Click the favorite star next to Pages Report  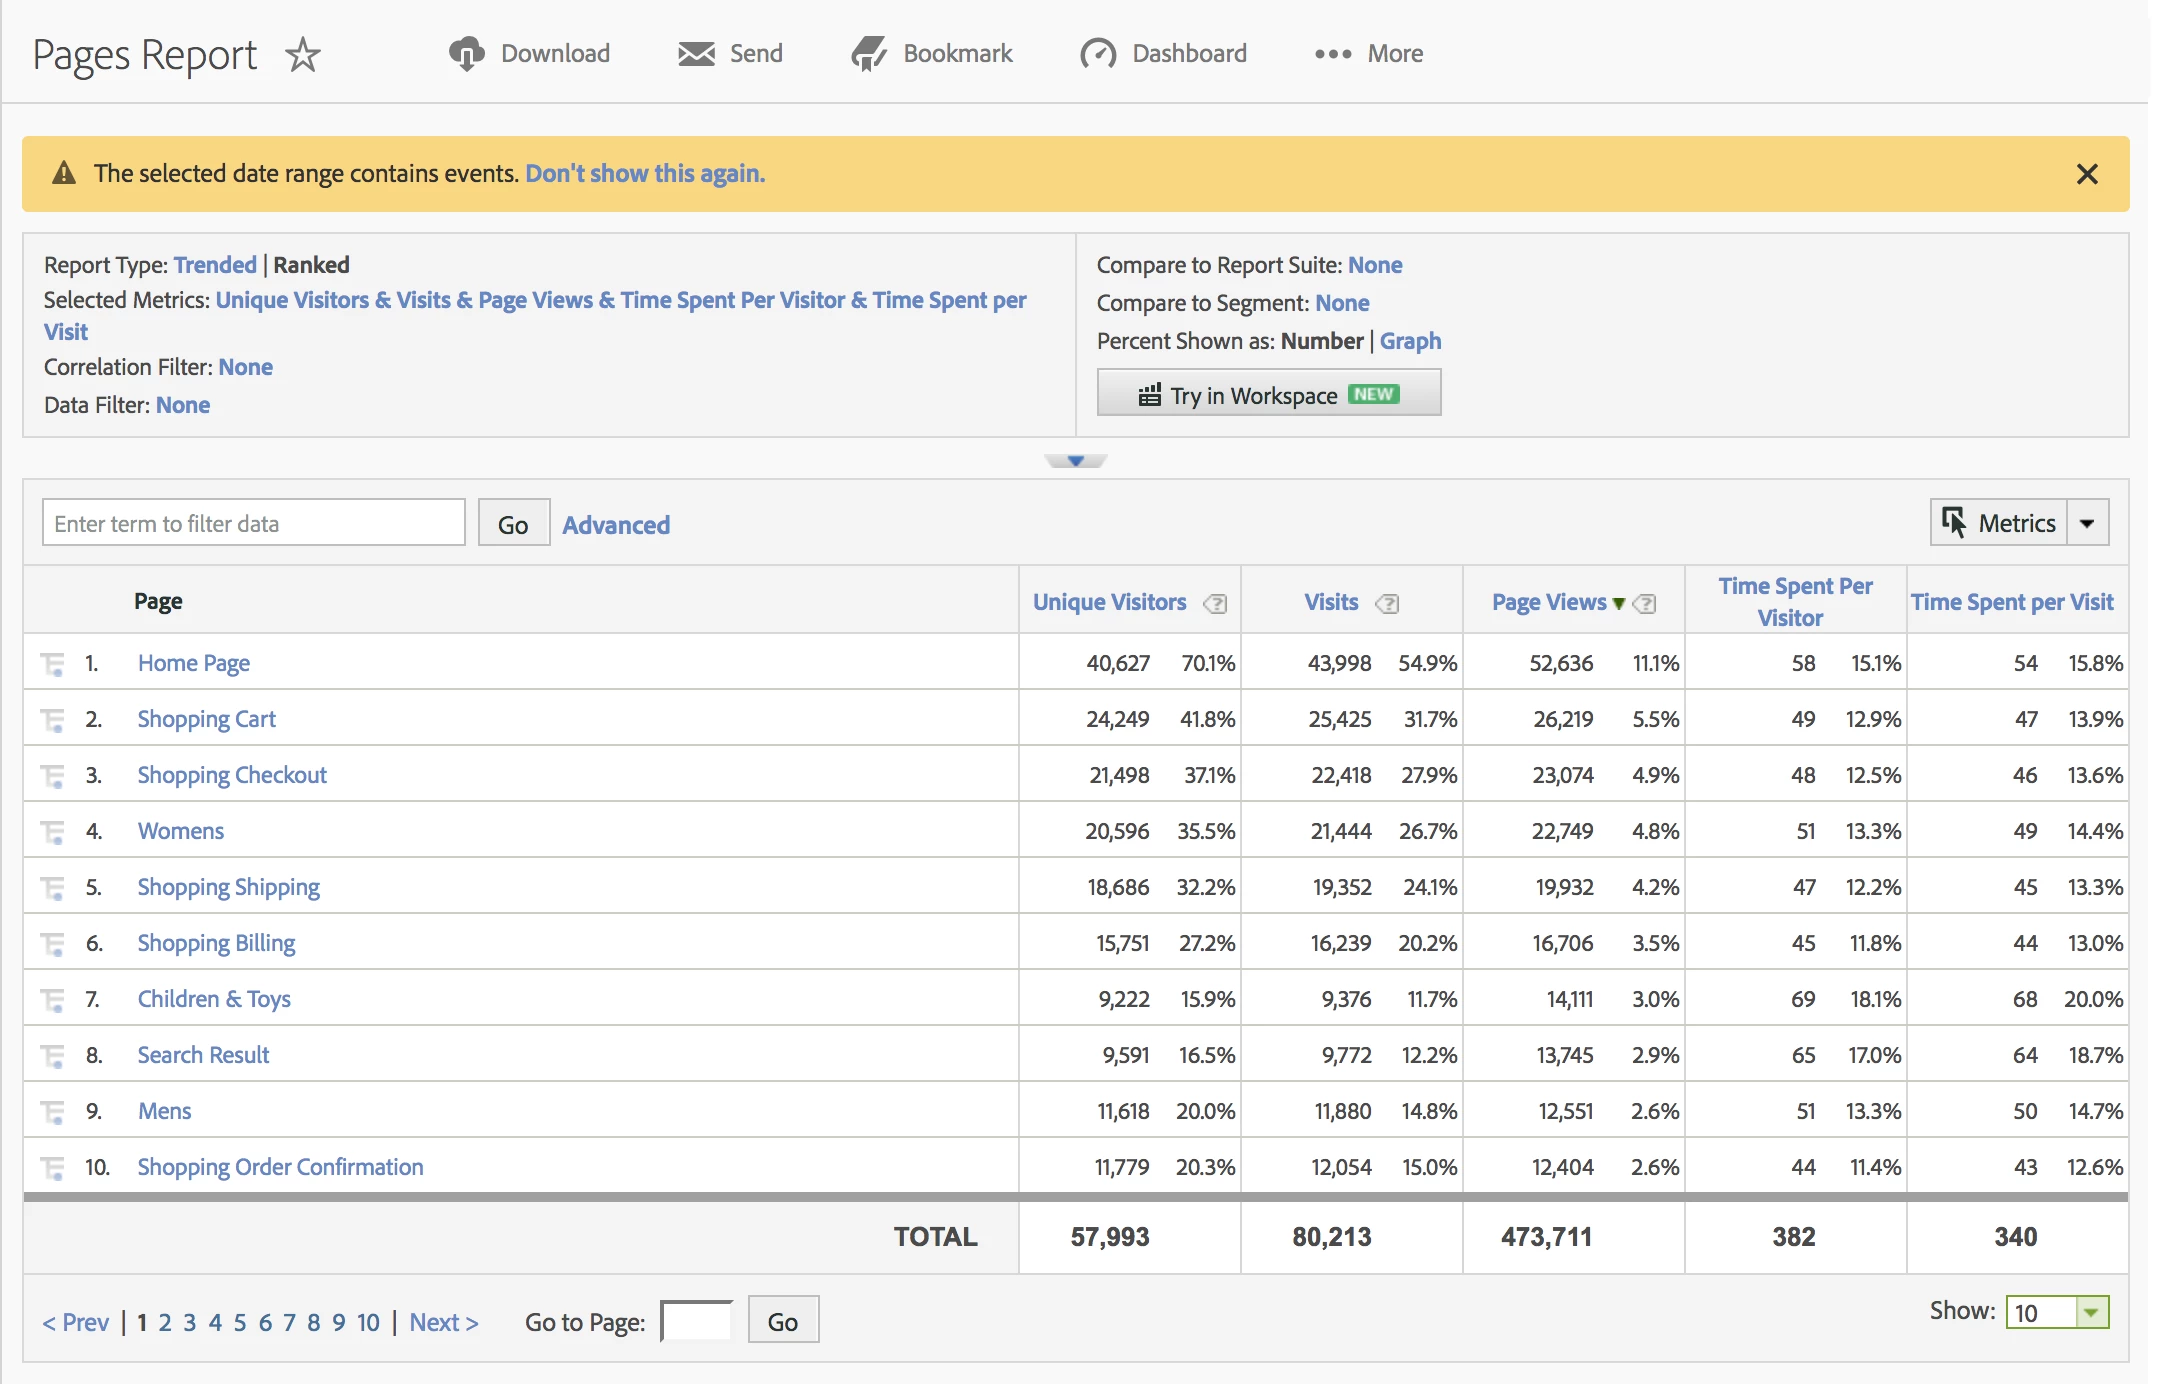[303, 54]
